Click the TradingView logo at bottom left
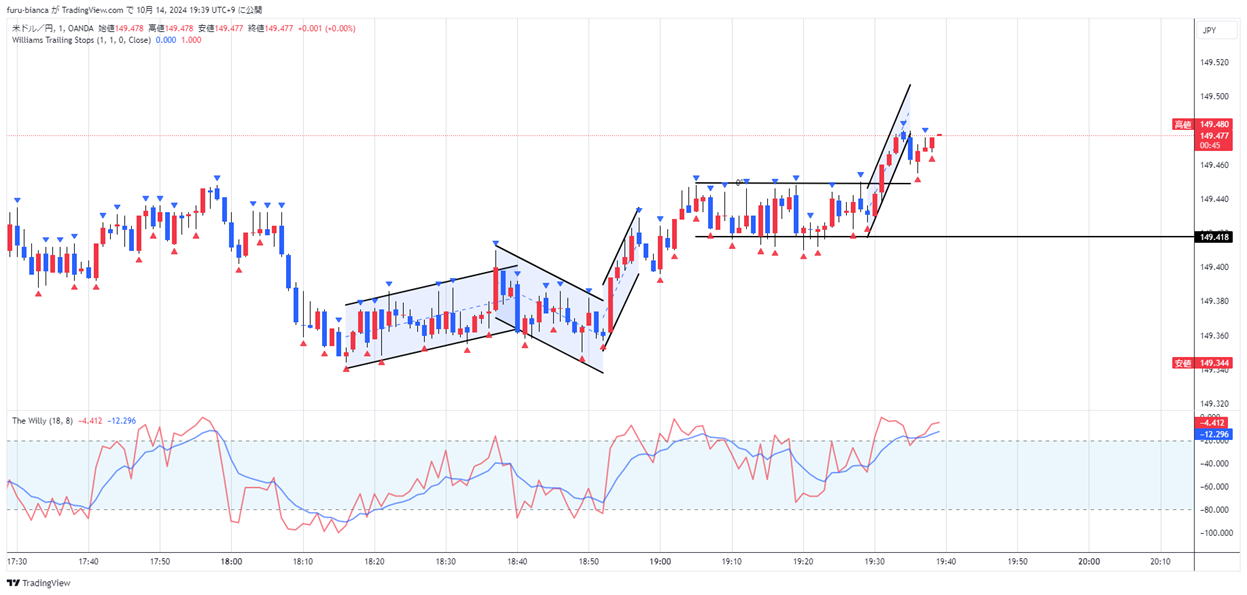 [x=31, y=583]
